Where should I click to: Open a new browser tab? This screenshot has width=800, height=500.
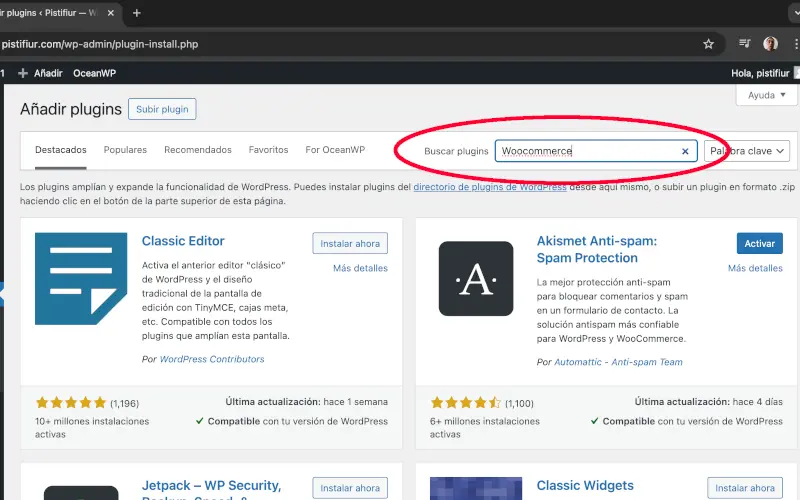click(x=137, y=13)
